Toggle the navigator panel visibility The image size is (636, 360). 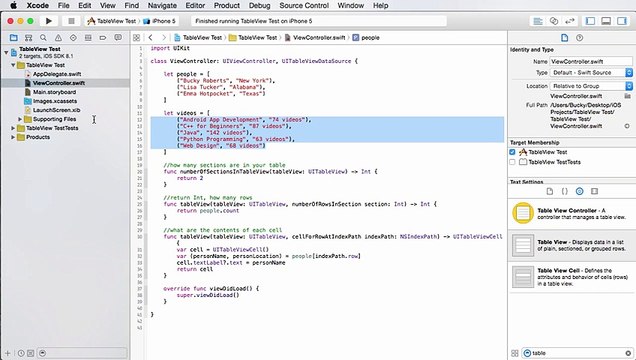[x=591, y=21]
